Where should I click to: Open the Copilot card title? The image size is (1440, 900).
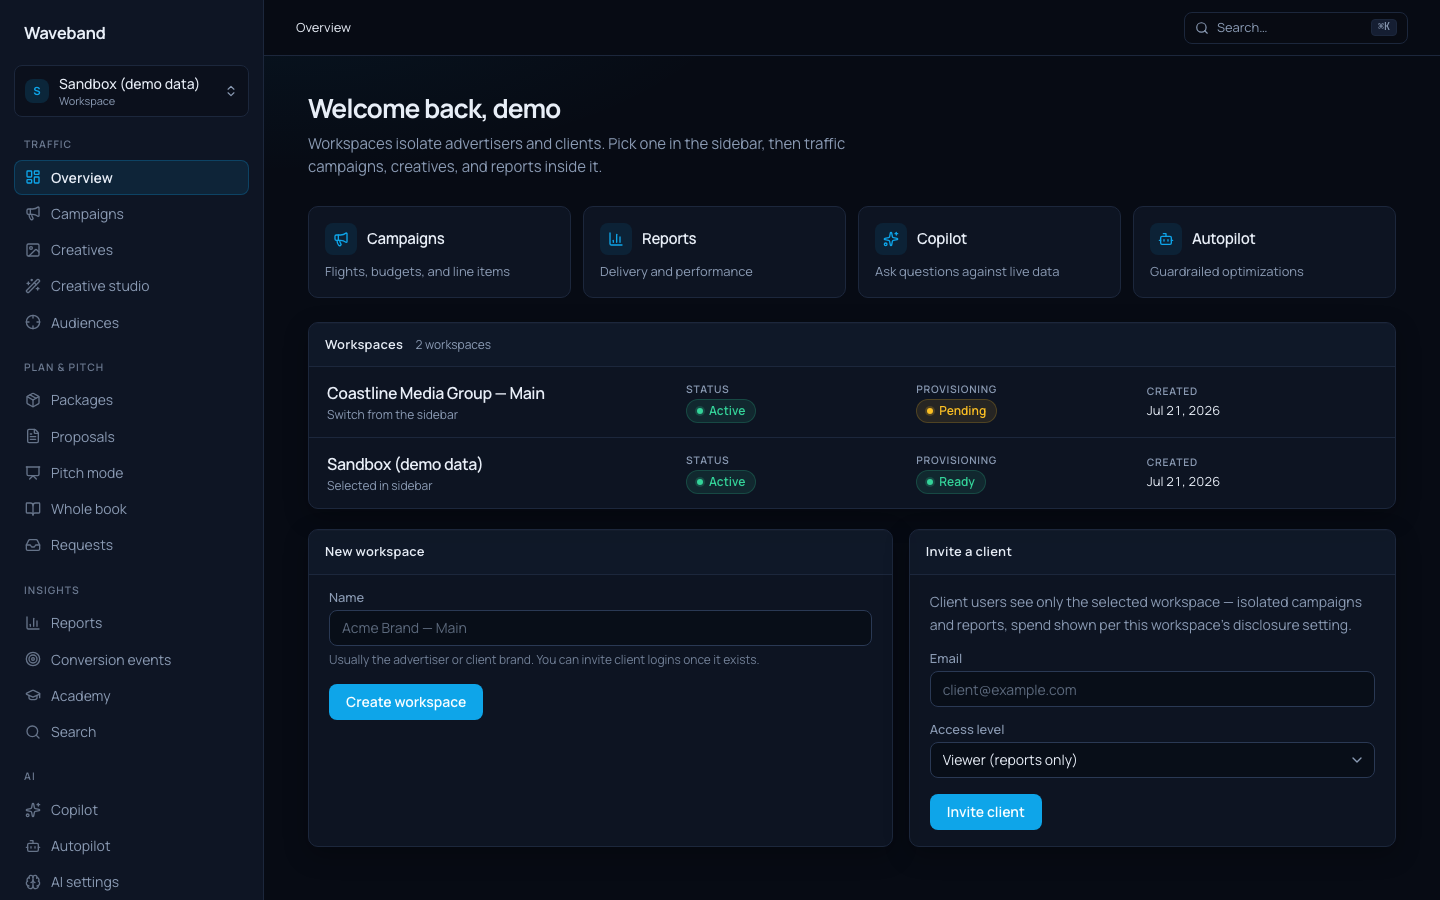(x=942, y=239)
